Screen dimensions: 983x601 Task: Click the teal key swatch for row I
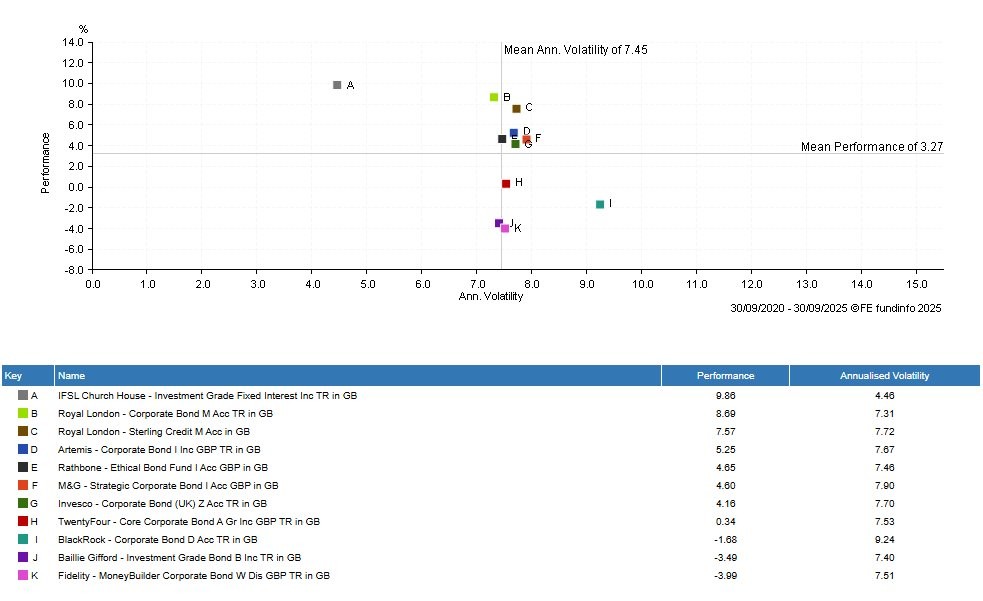[23, 540]
